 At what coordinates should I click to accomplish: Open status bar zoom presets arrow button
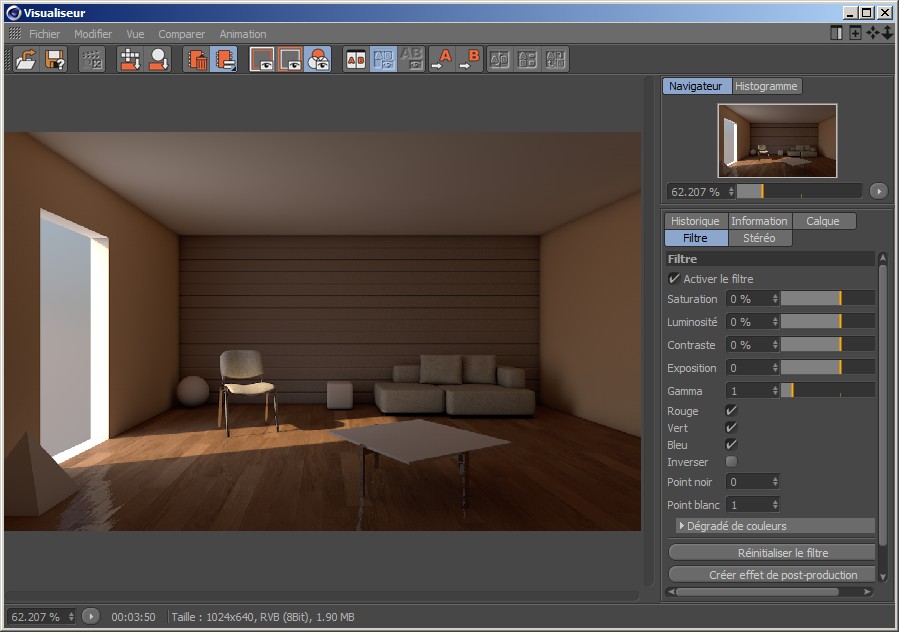click(x=91, y=617)
